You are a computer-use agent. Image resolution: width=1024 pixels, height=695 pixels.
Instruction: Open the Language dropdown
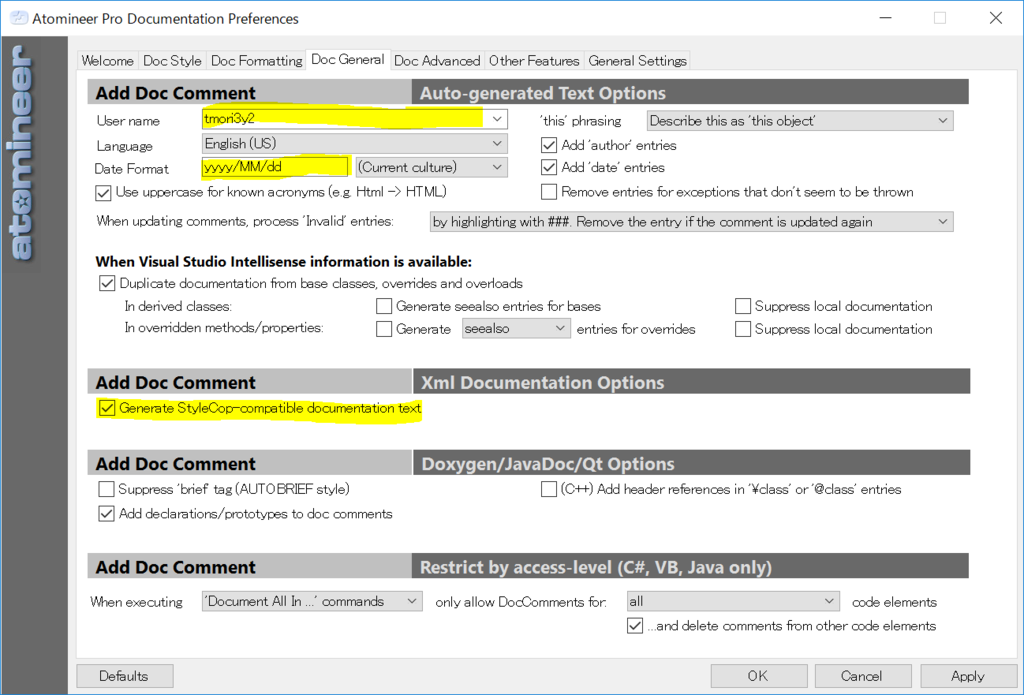coord(355,144)
